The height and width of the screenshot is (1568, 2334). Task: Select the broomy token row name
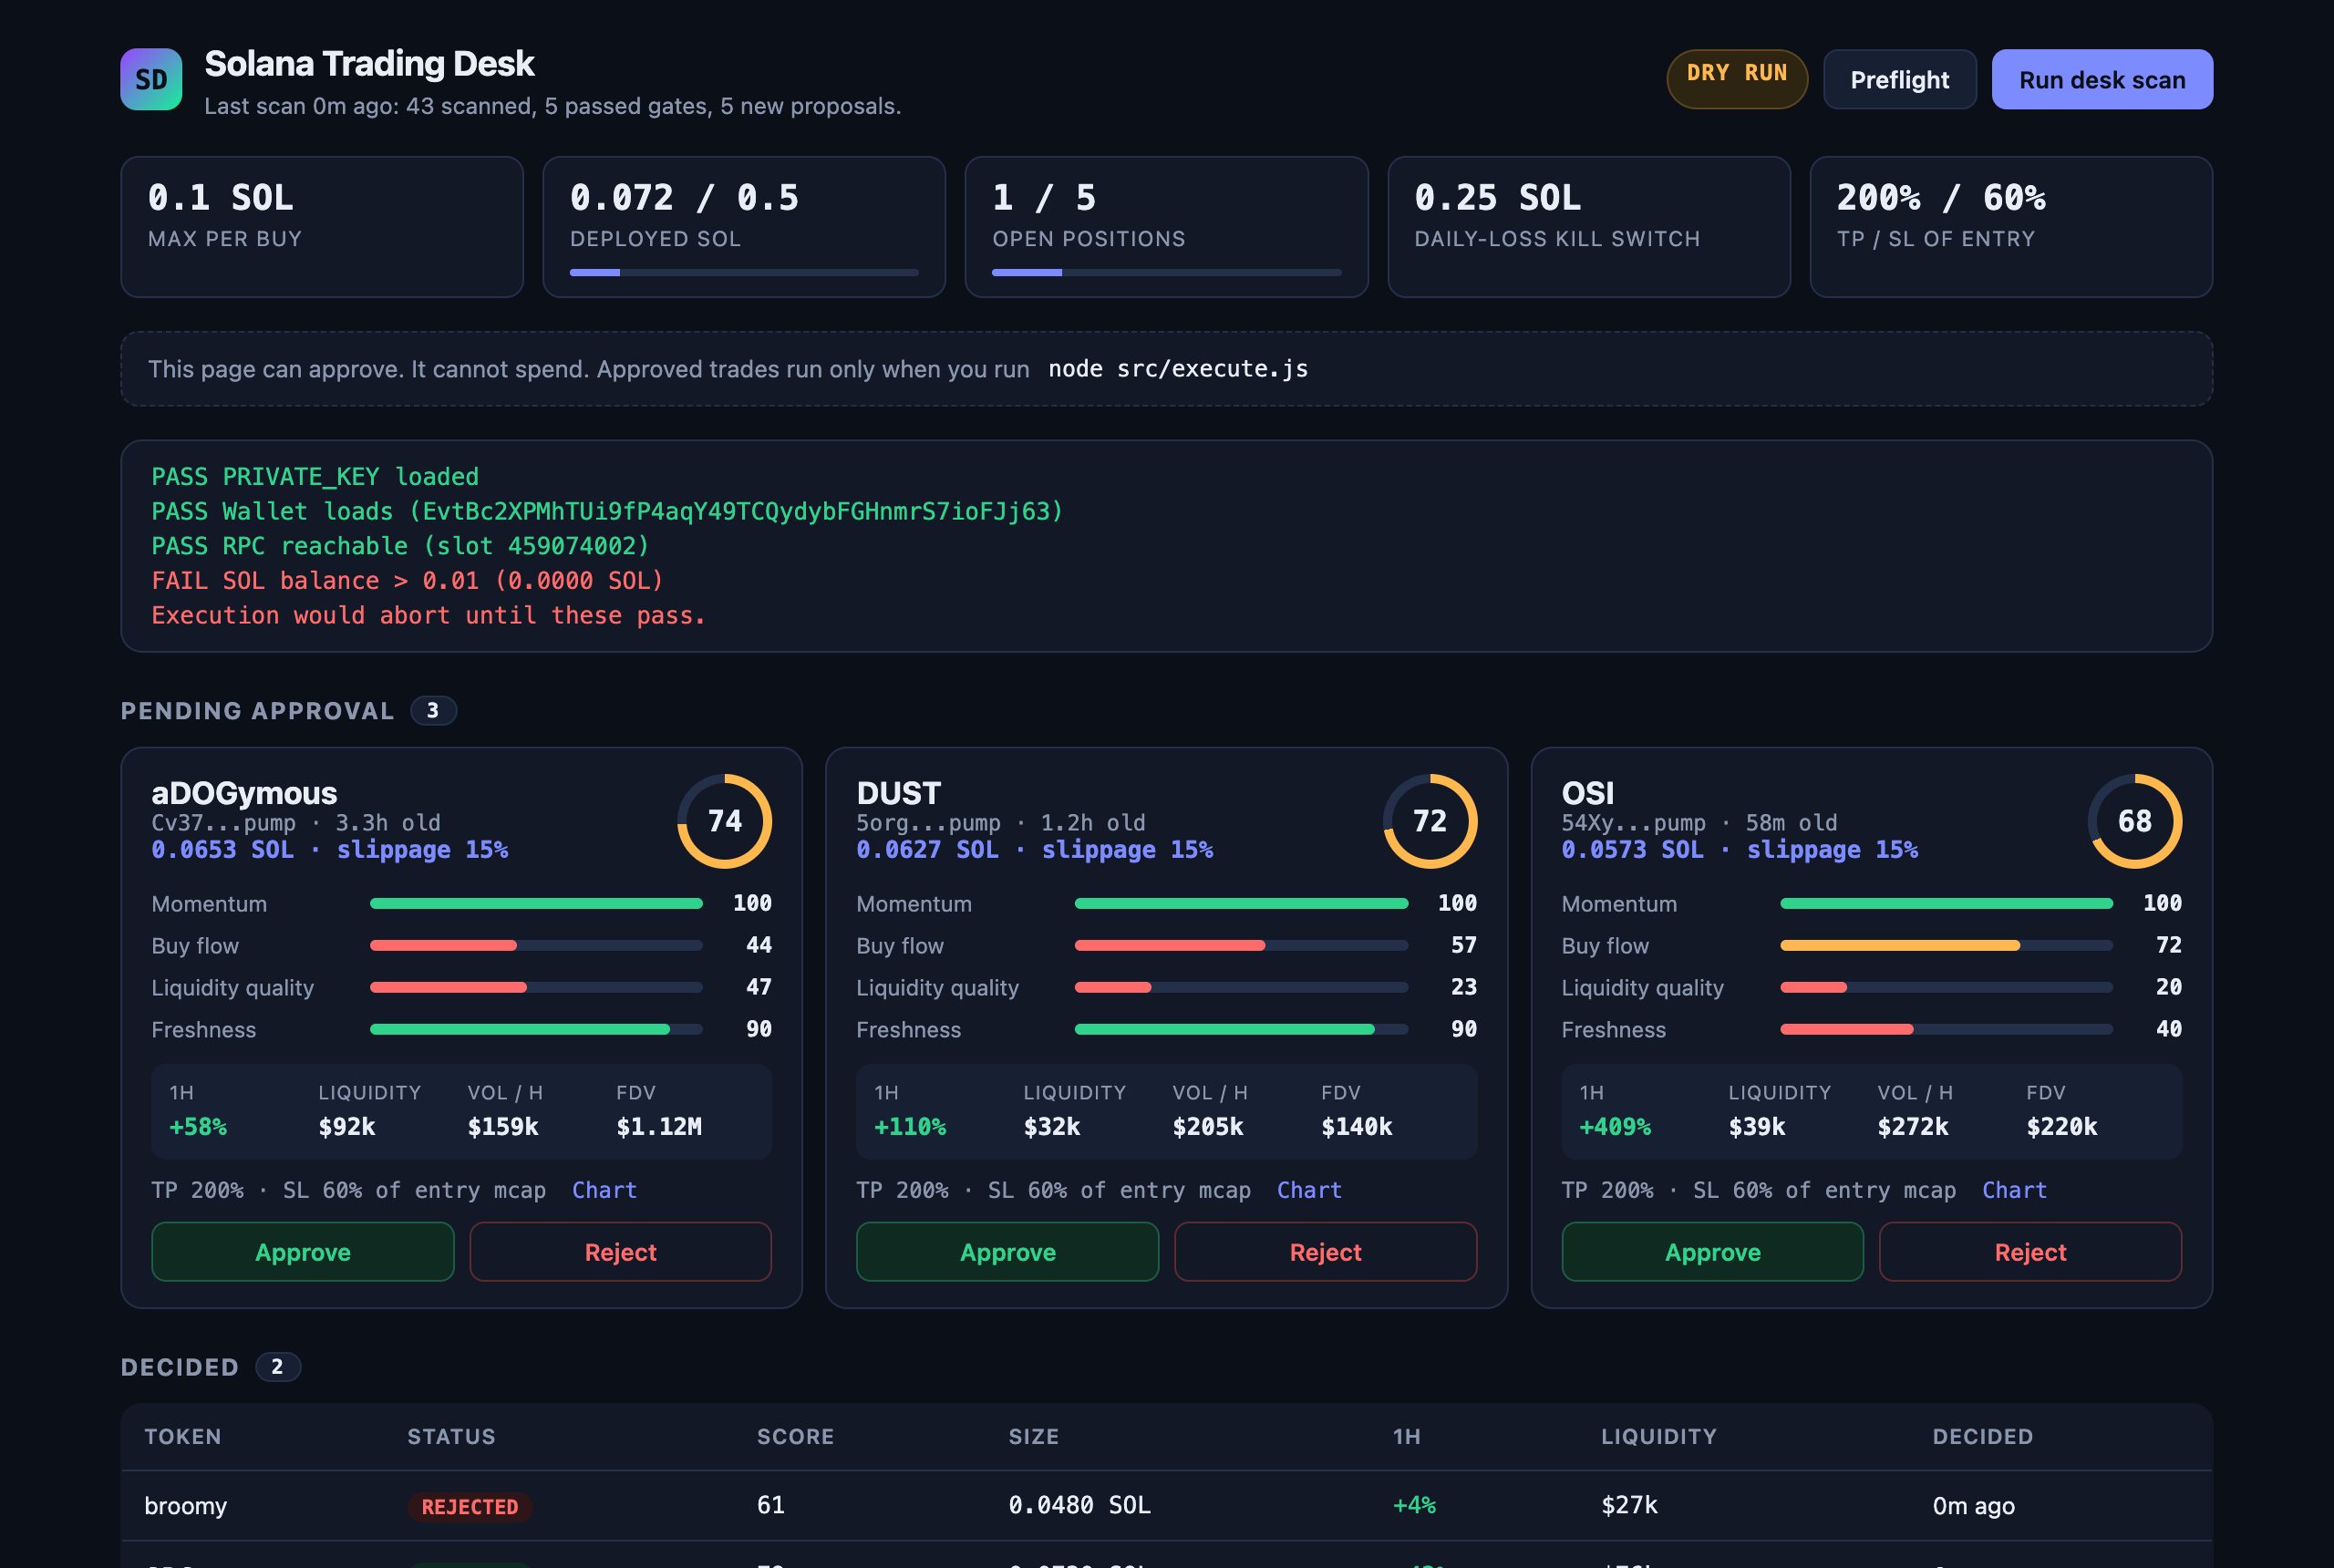(186, 1506)
